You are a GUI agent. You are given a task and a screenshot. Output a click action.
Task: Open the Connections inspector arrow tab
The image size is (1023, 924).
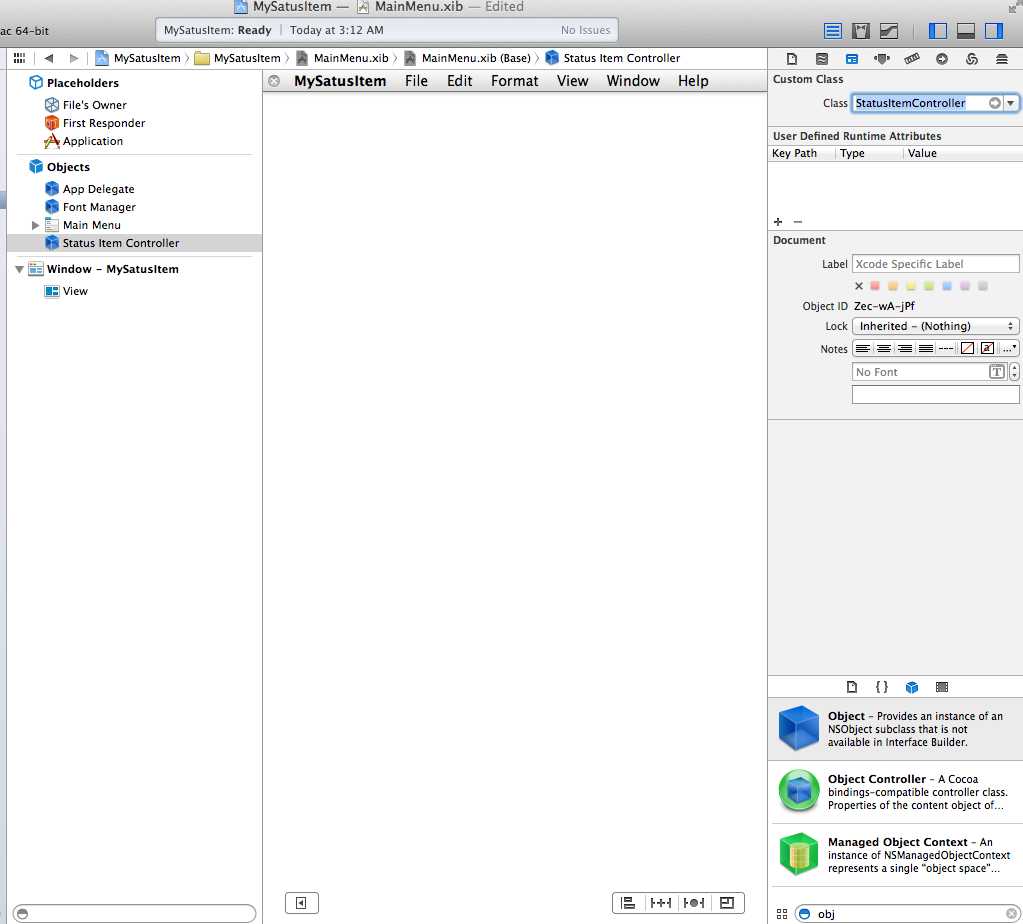click(941, 59)
